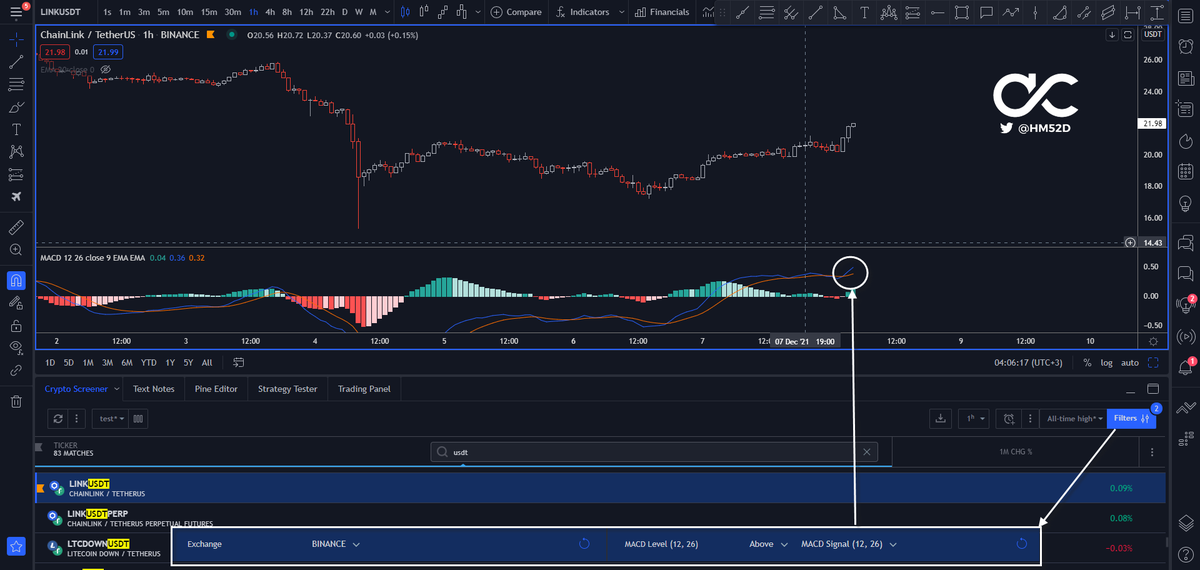Switch to the Text Notes tab
This screenshot has height=570, width=1200.
click(154, 388)
